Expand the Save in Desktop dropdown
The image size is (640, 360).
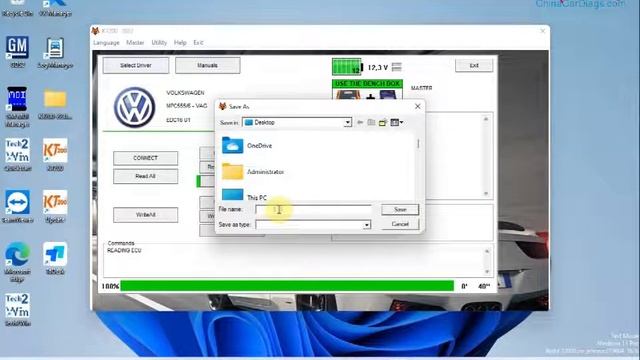(x=347, y=122)
